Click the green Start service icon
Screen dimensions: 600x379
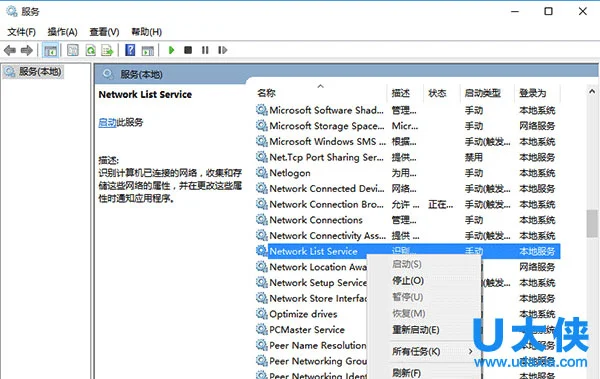pos(171,50)
